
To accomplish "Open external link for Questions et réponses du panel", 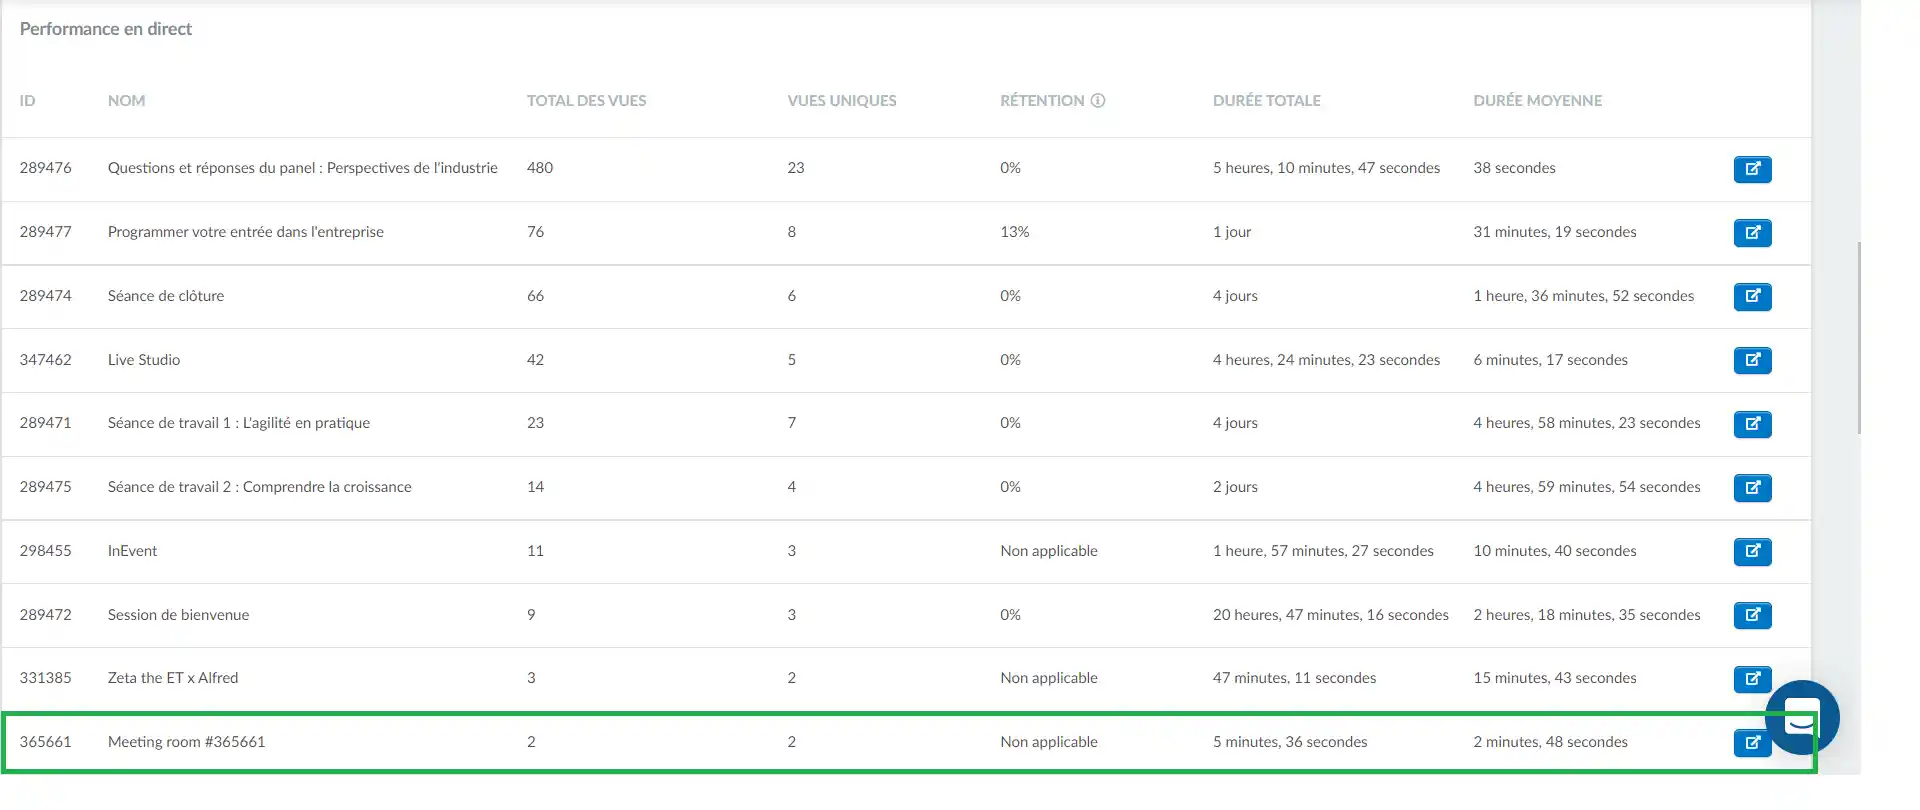I will point(1752,169).
